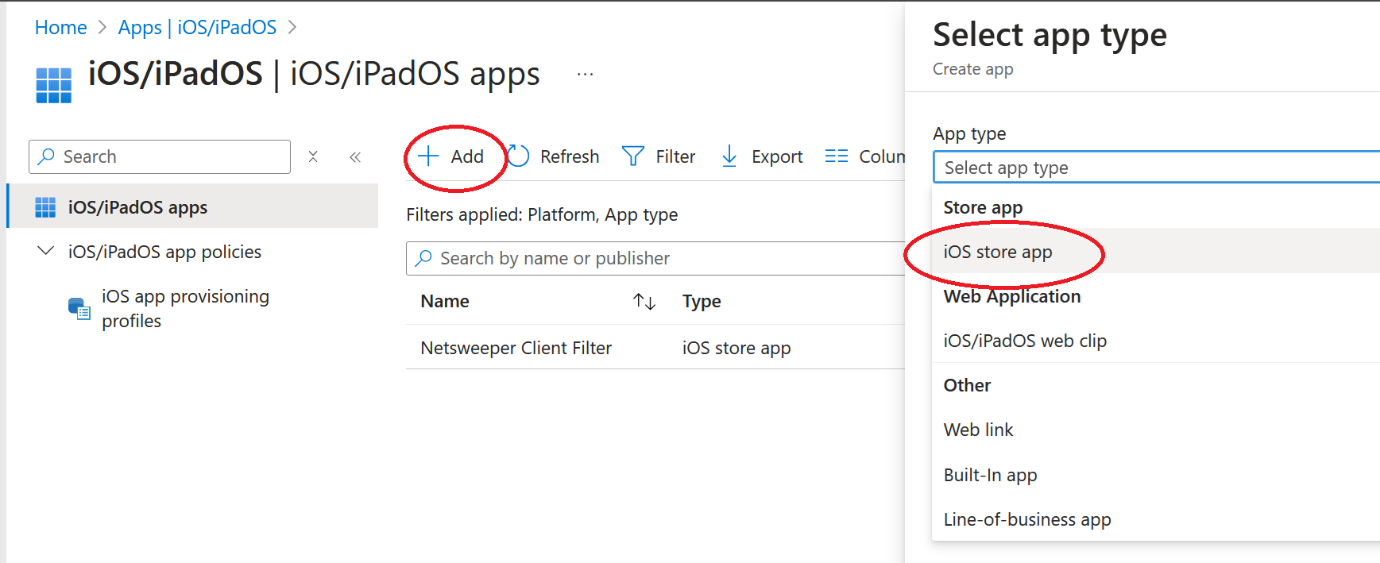Click the Type column header
The width and height of the screenshot is (1380, 563).
pos(702,302)
